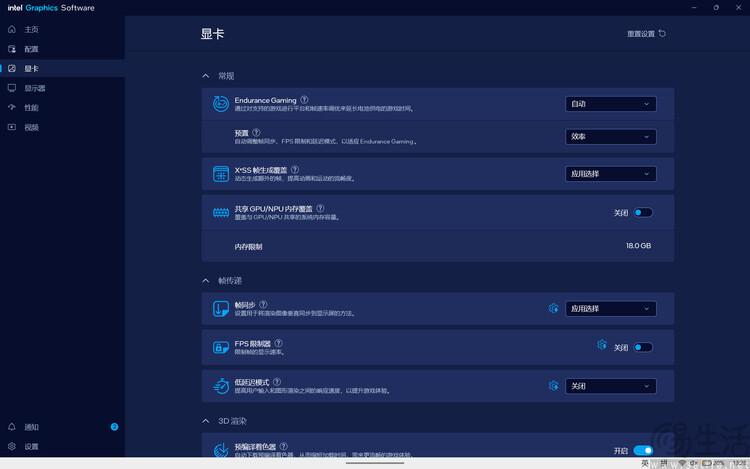Click the 共享 GPU/NPU 内存覆盖 memory icon
This screenshot has height=469, width=750.
tap(221, 213)
